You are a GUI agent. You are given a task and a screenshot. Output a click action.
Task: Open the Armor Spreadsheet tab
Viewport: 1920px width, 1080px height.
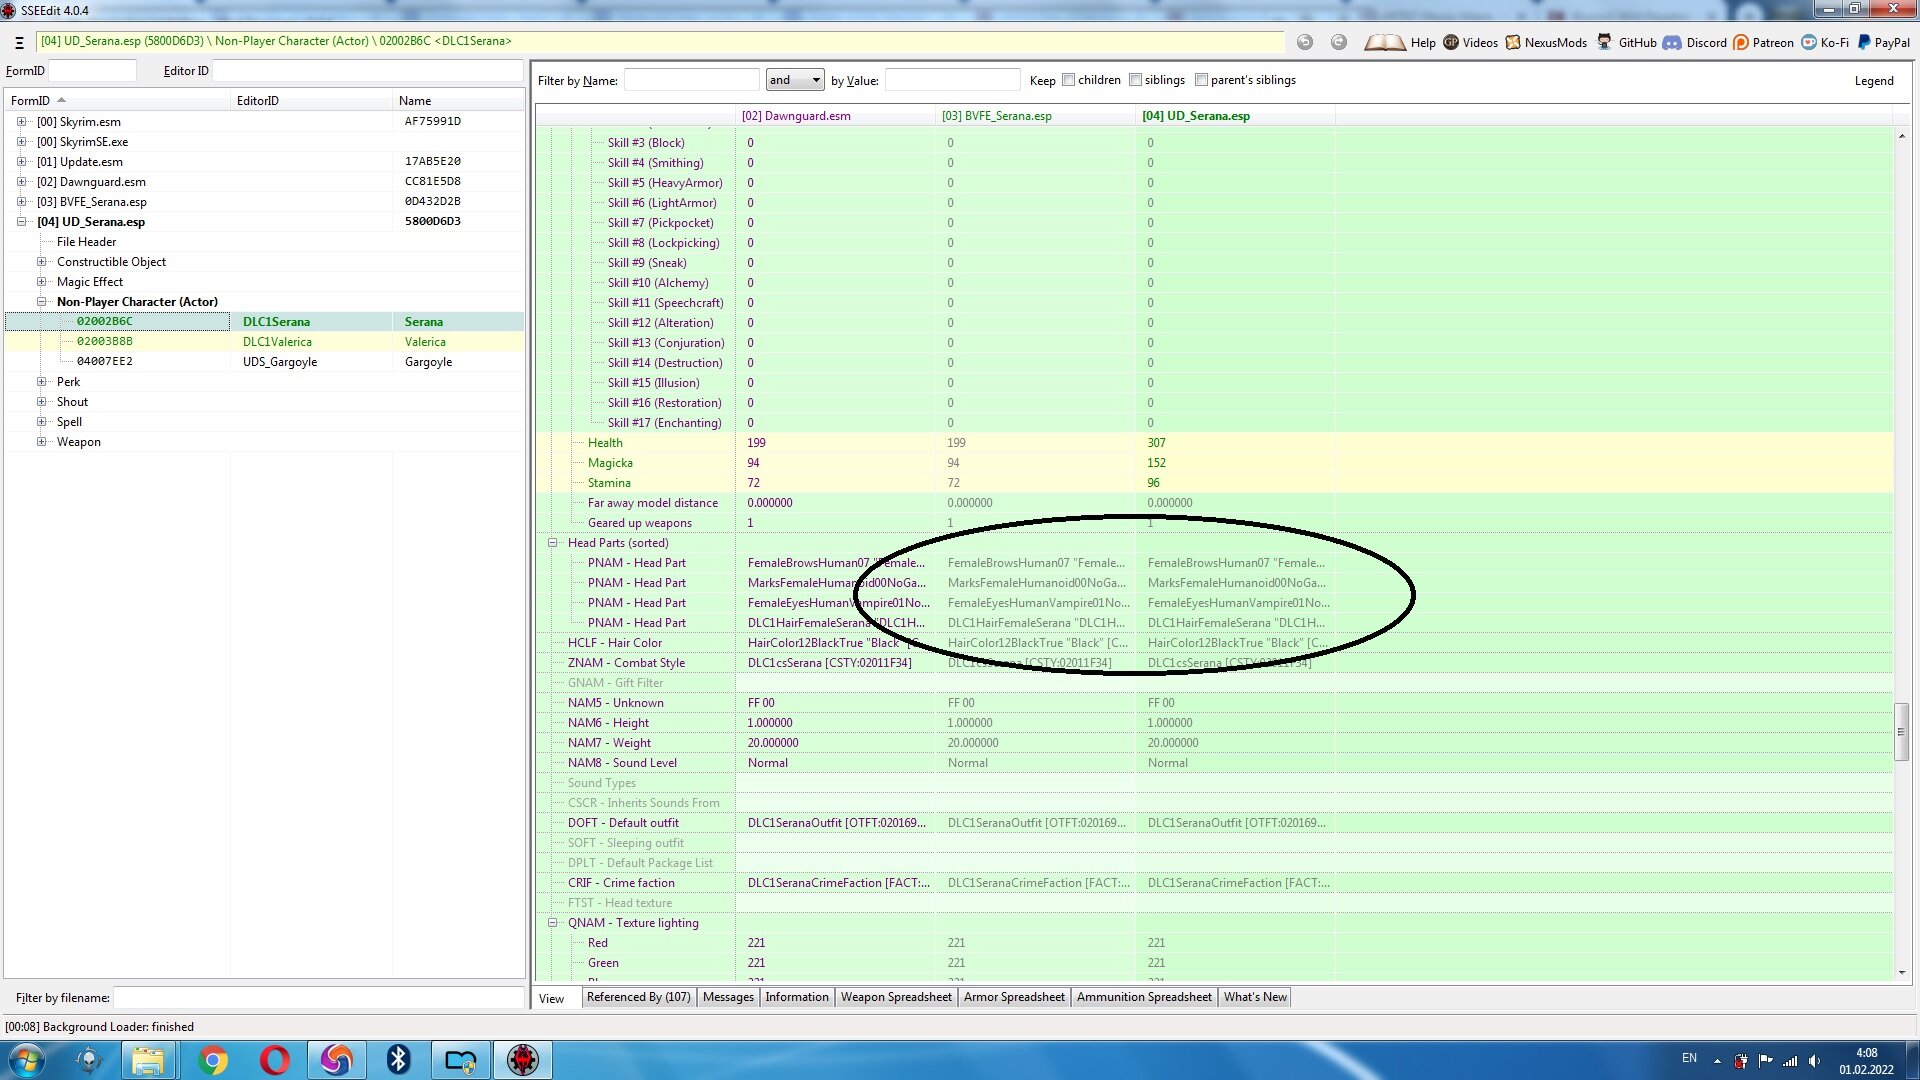click(1014, 997)
